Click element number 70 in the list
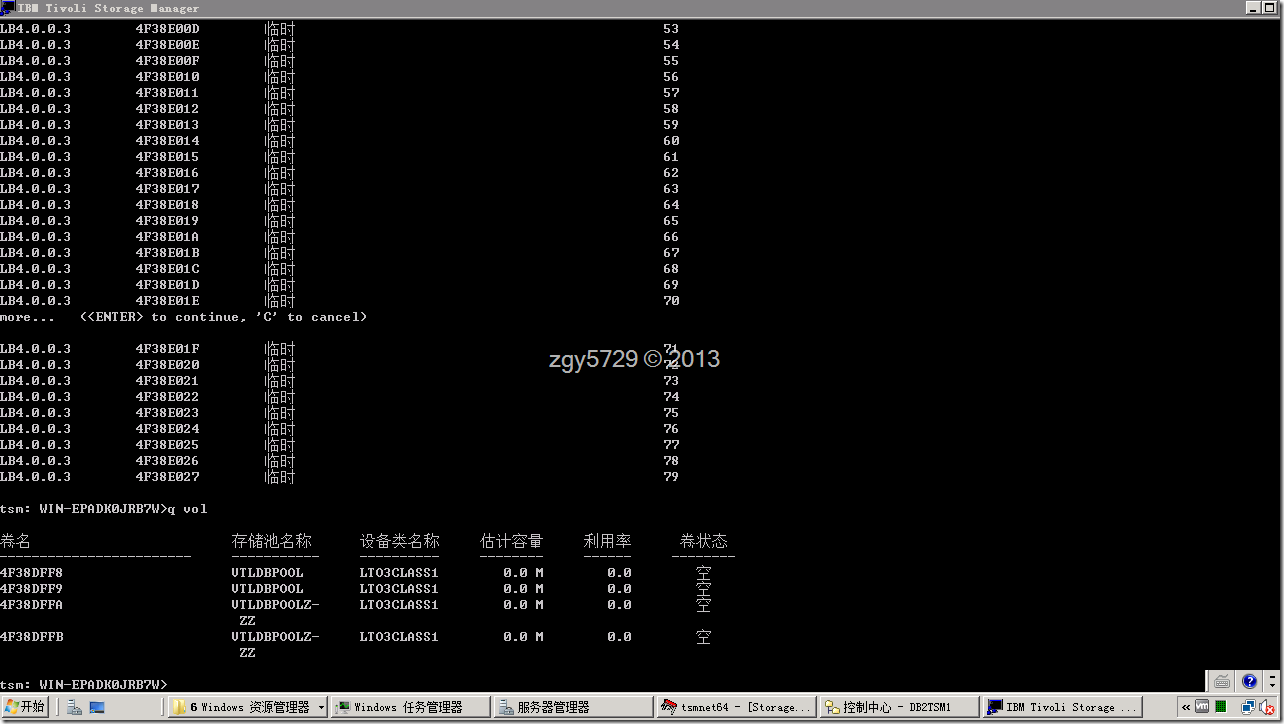Screen dimensions: 1284x724 coord(671,301)
